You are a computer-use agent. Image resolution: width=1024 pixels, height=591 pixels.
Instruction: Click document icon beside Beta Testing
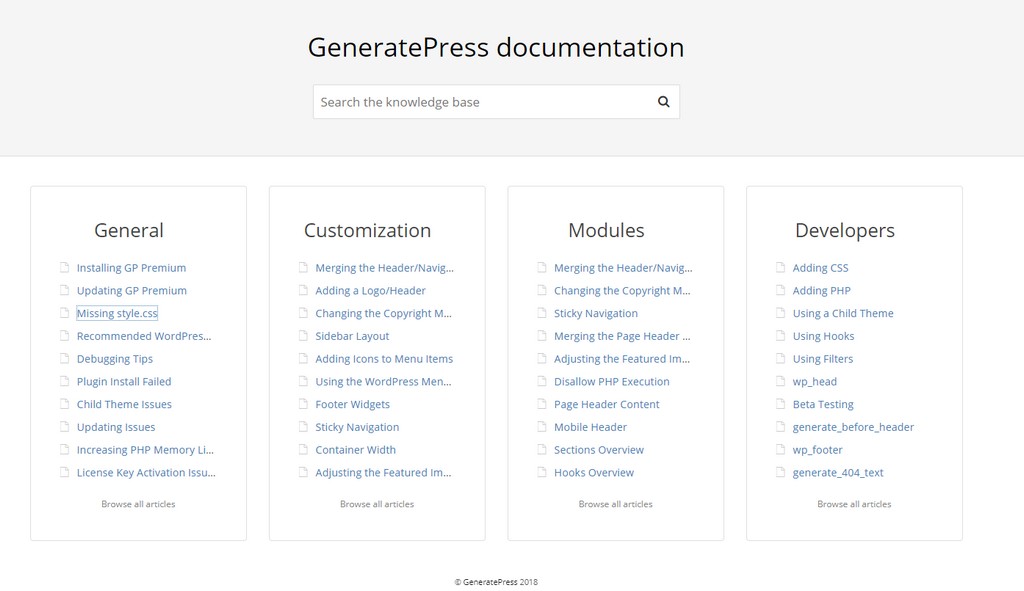tap(780, 404)
